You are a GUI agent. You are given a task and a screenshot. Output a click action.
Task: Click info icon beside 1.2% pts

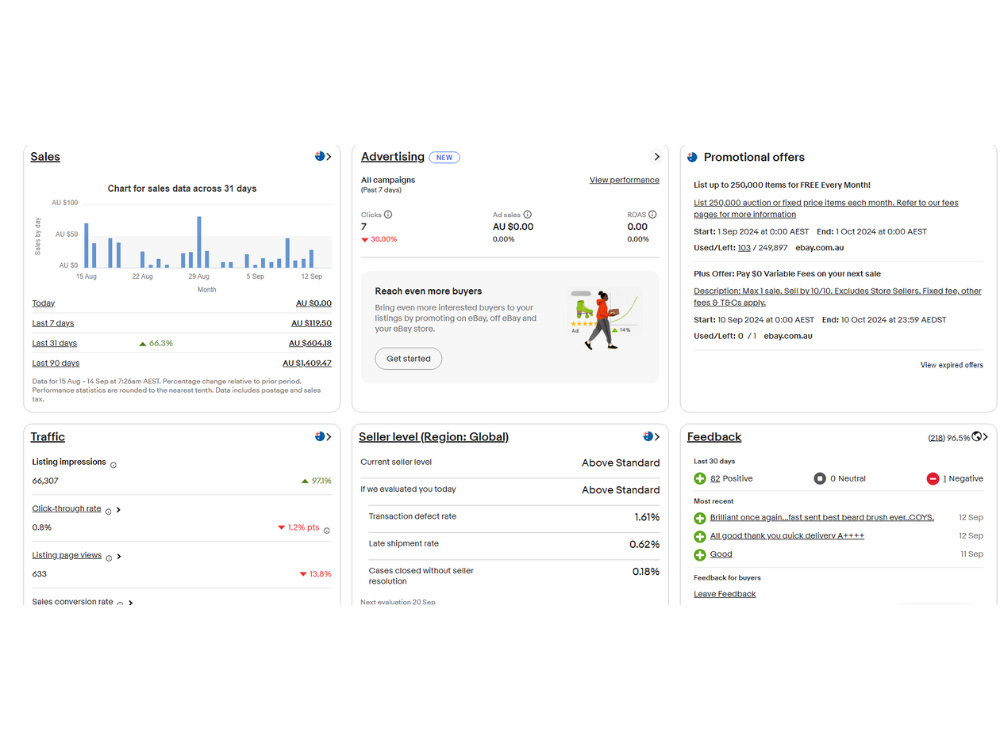(327, 531)
